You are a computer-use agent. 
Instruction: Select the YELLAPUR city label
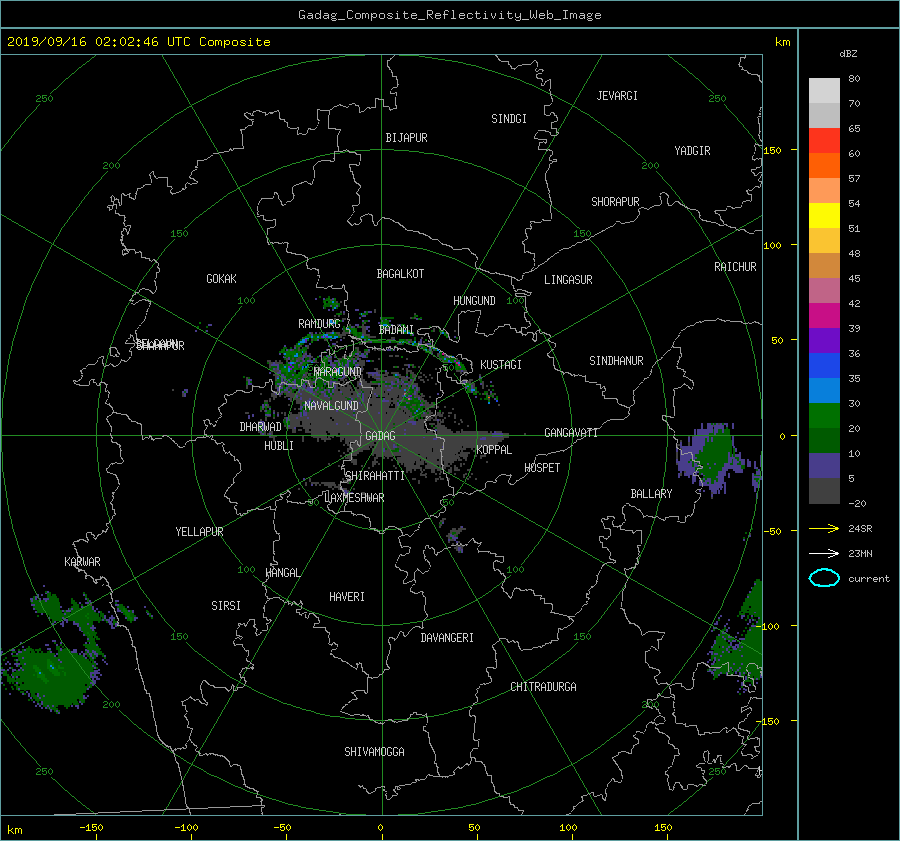(199, 532)
